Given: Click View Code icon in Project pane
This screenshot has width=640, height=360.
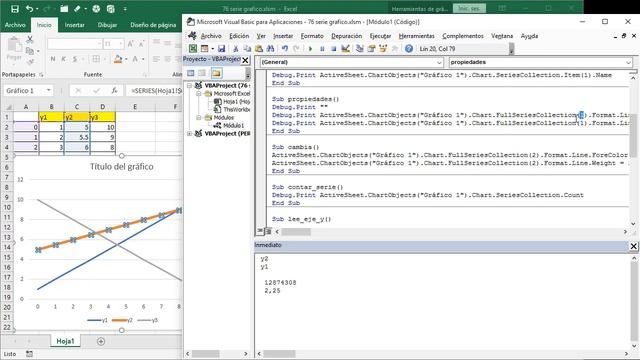Looking at the screenshot, I should (191, 73).
